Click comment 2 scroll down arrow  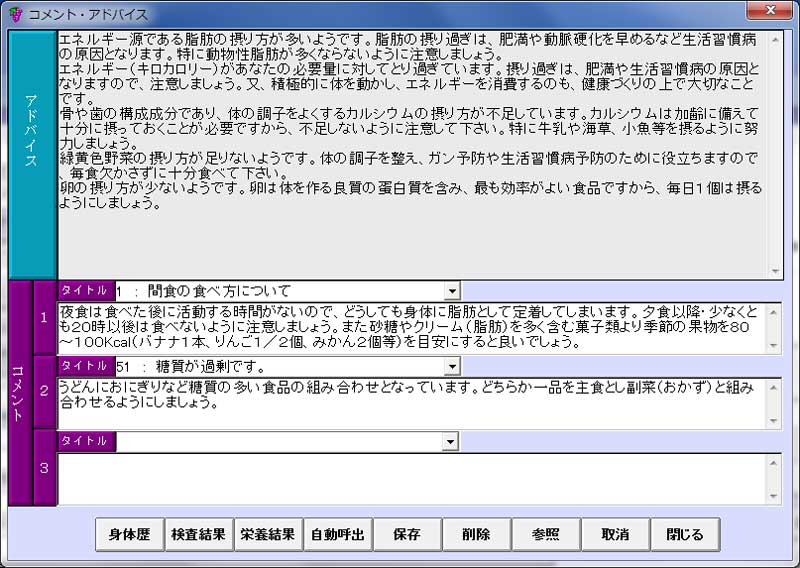point(773,421)
